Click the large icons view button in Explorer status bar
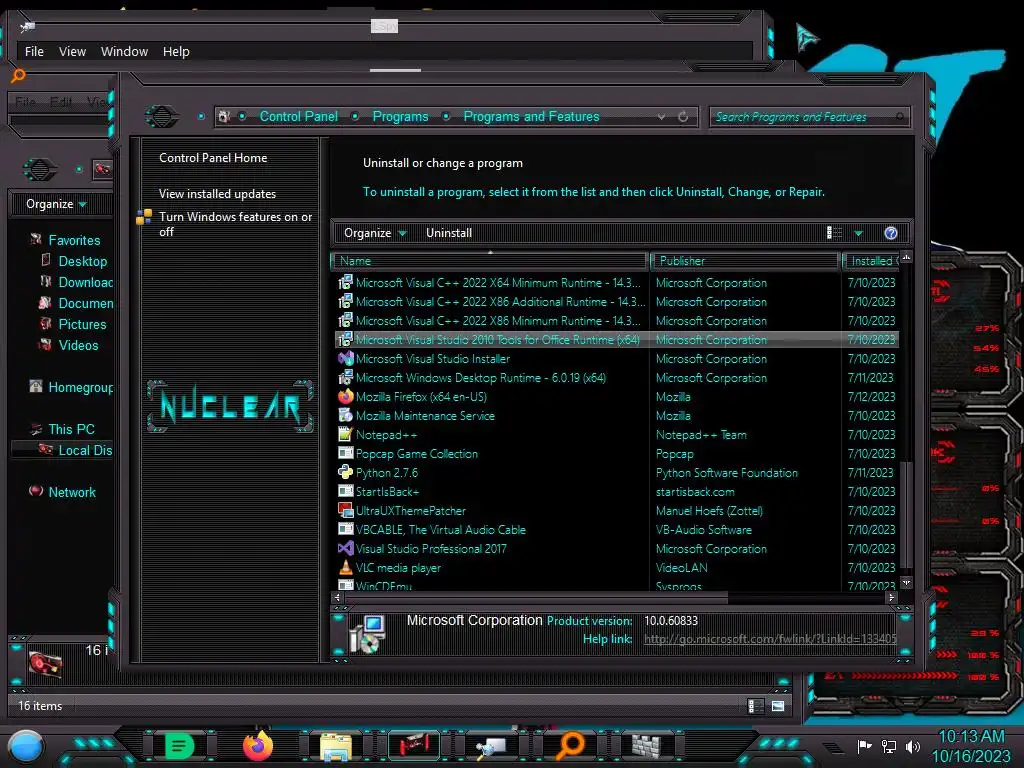 tap(778, 706)
